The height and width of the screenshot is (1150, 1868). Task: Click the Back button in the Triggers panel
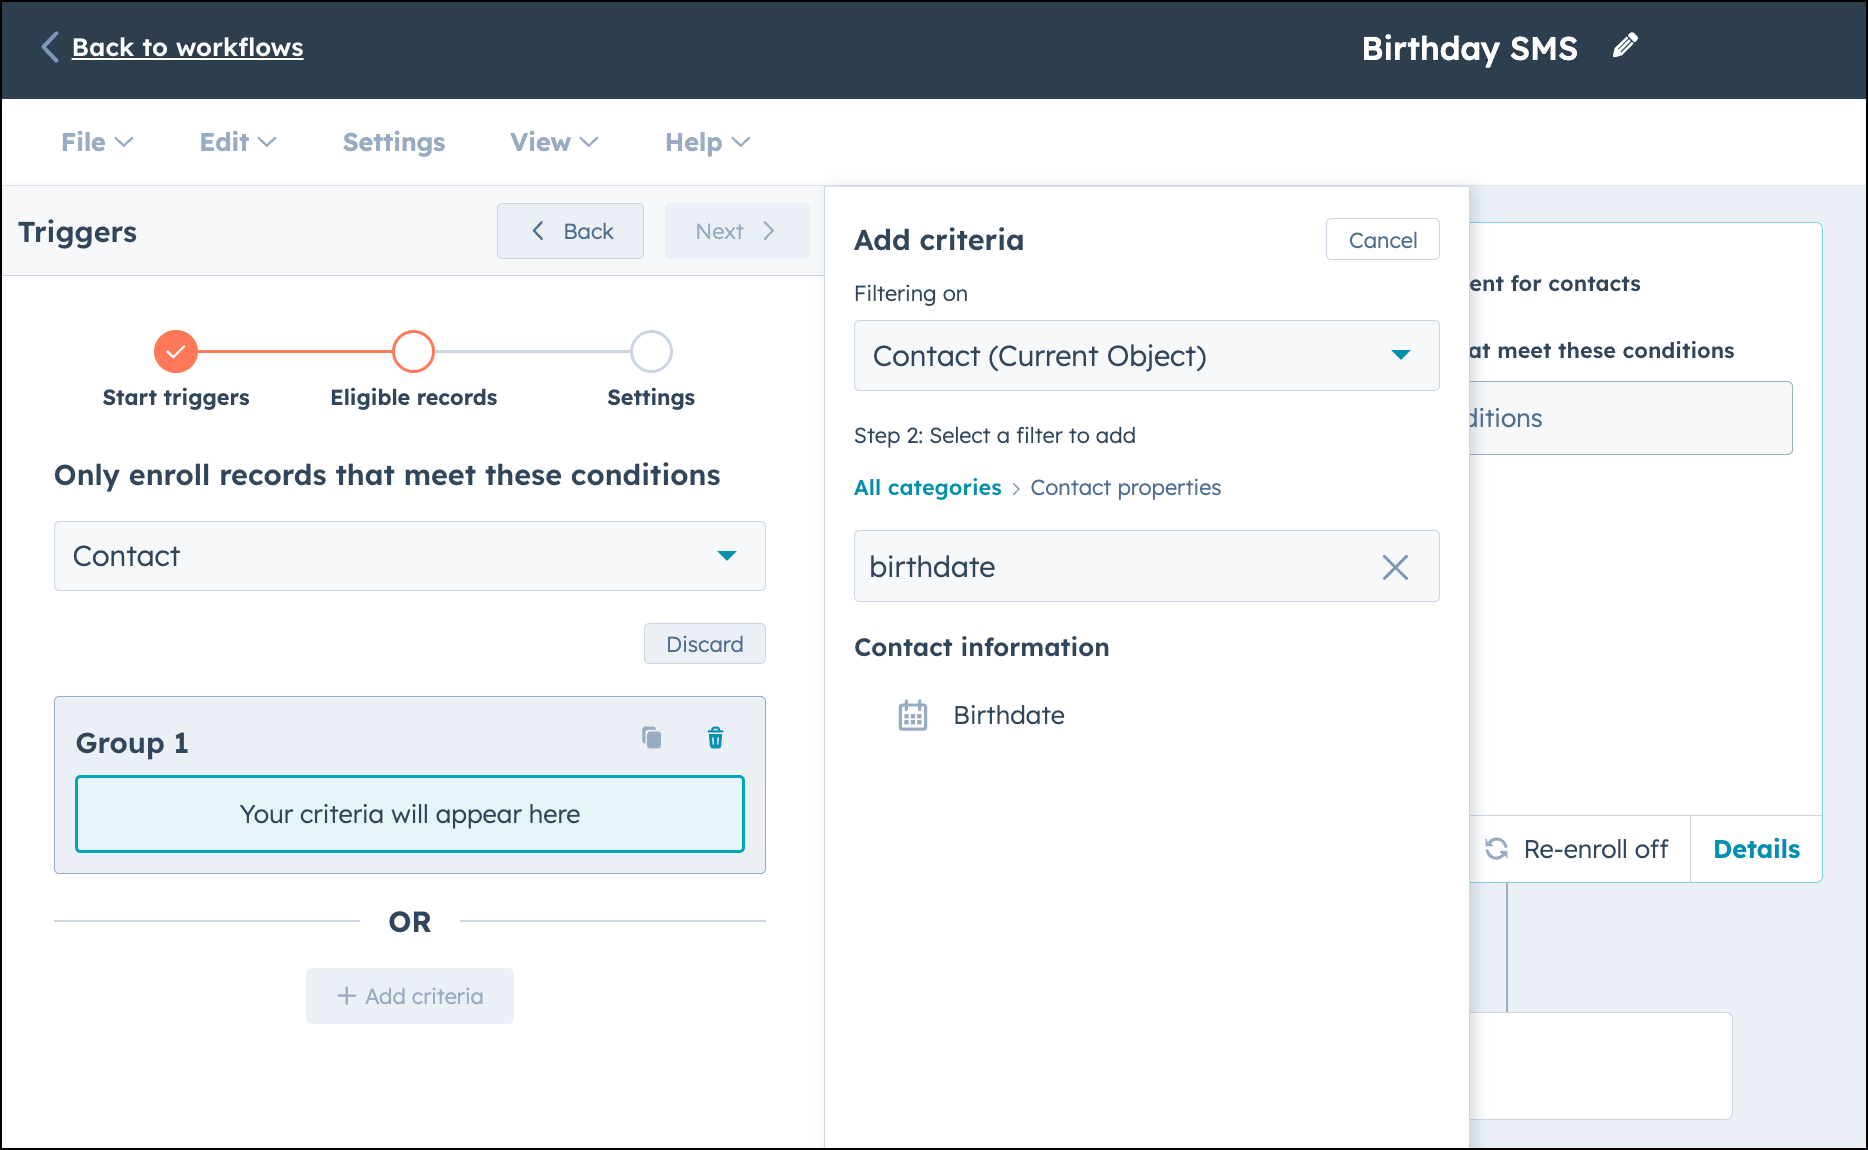click(x=570, y=231)
